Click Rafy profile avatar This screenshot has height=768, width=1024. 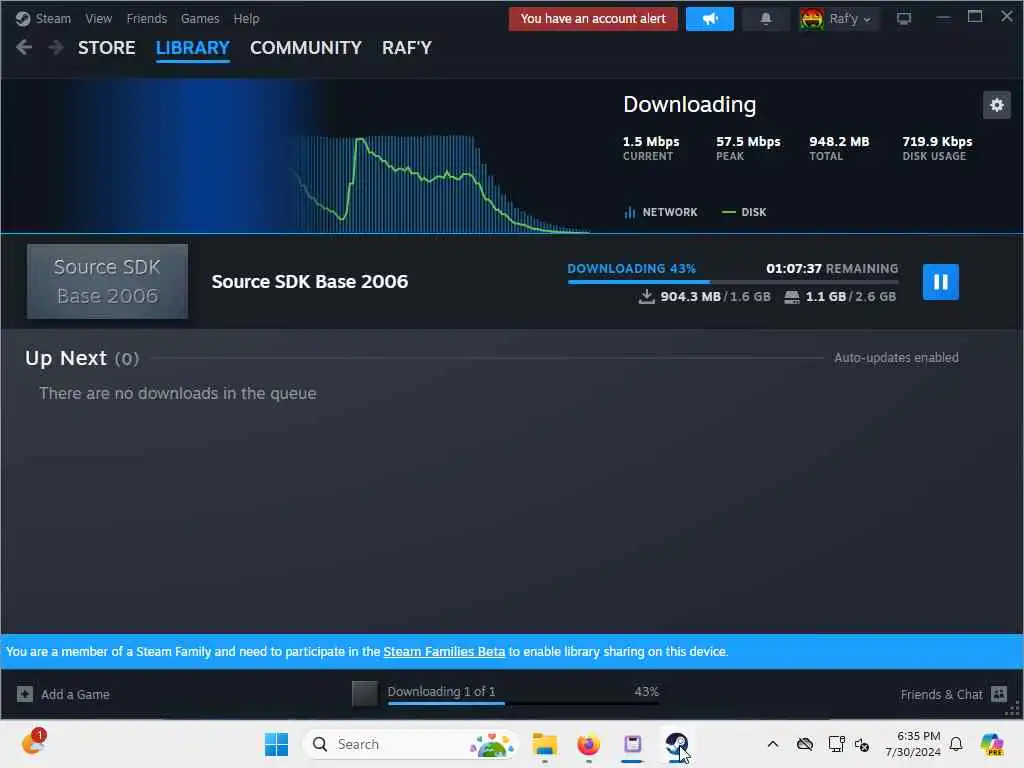812,19
